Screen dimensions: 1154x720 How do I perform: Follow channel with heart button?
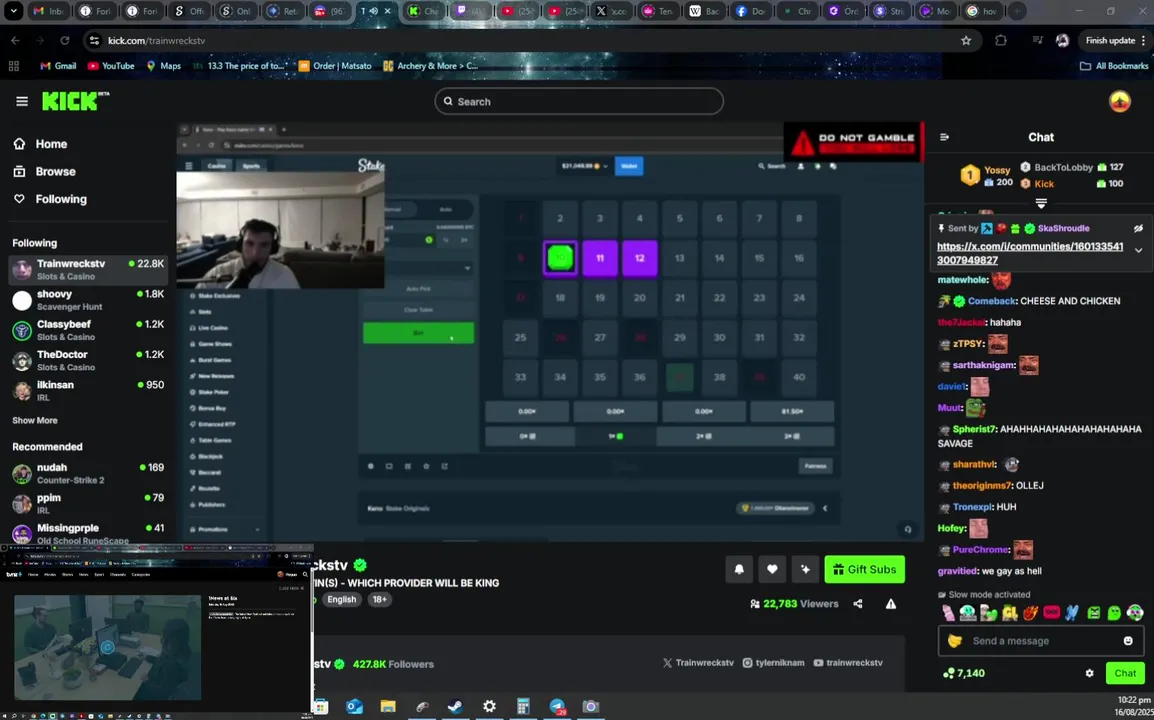pos(772,569)
